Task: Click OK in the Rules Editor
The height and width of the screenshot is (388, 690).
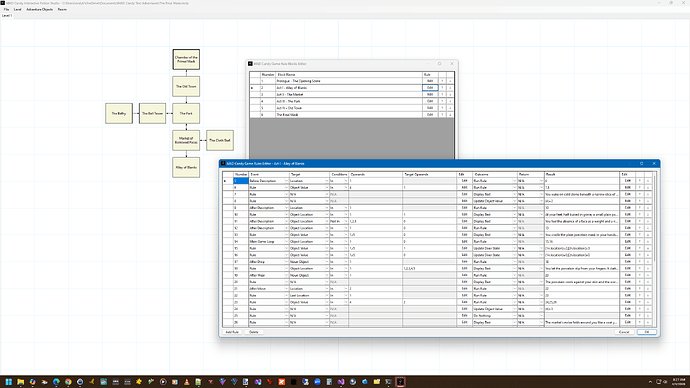Action: pos(647,332)
